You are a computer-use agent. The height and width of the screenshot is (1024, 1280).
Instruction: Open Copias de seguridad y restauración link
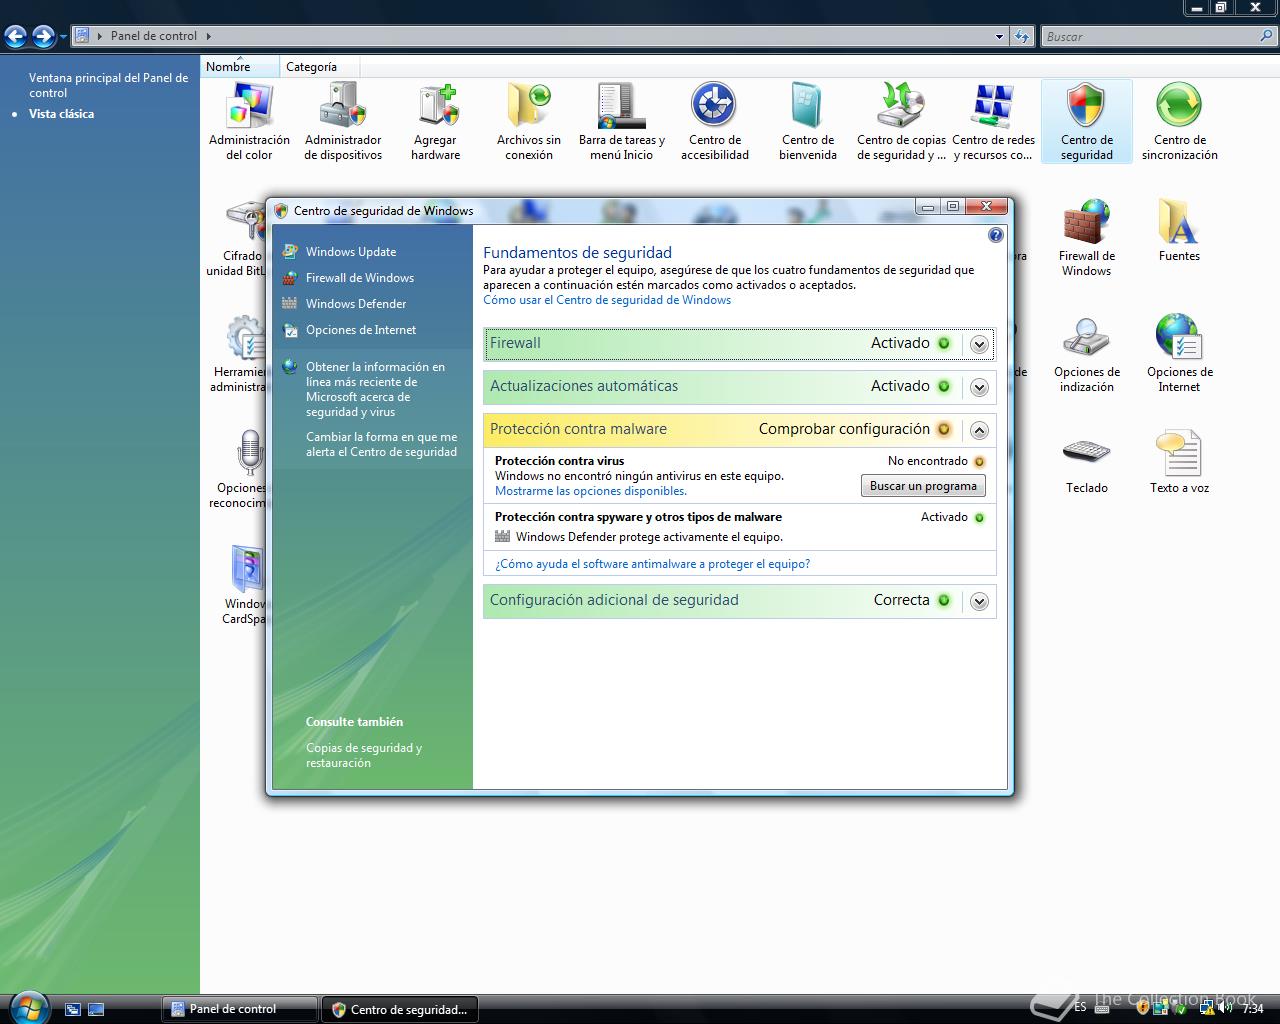pos(364,755)
